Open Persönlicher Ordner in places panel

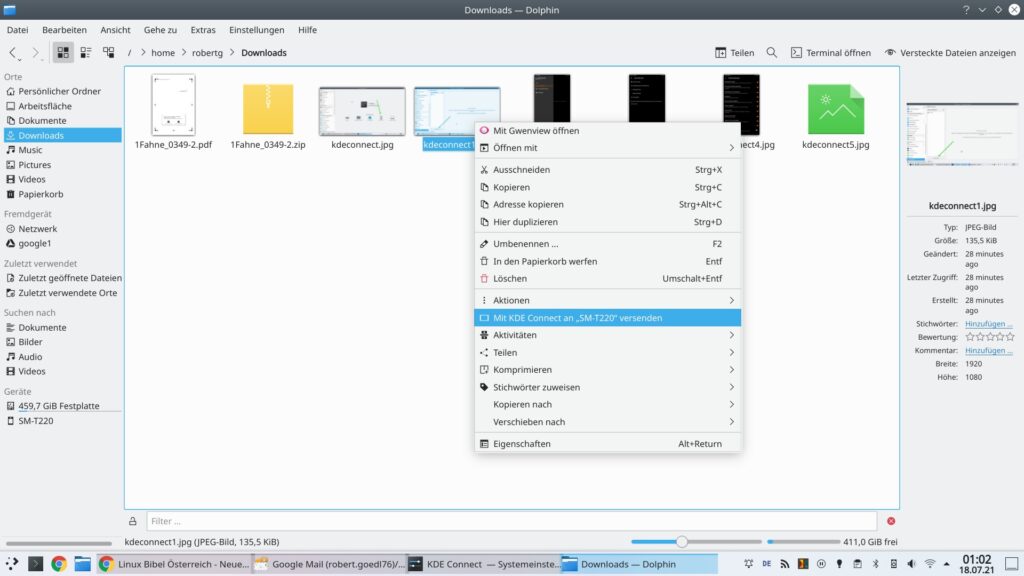(x=62, y=91)
